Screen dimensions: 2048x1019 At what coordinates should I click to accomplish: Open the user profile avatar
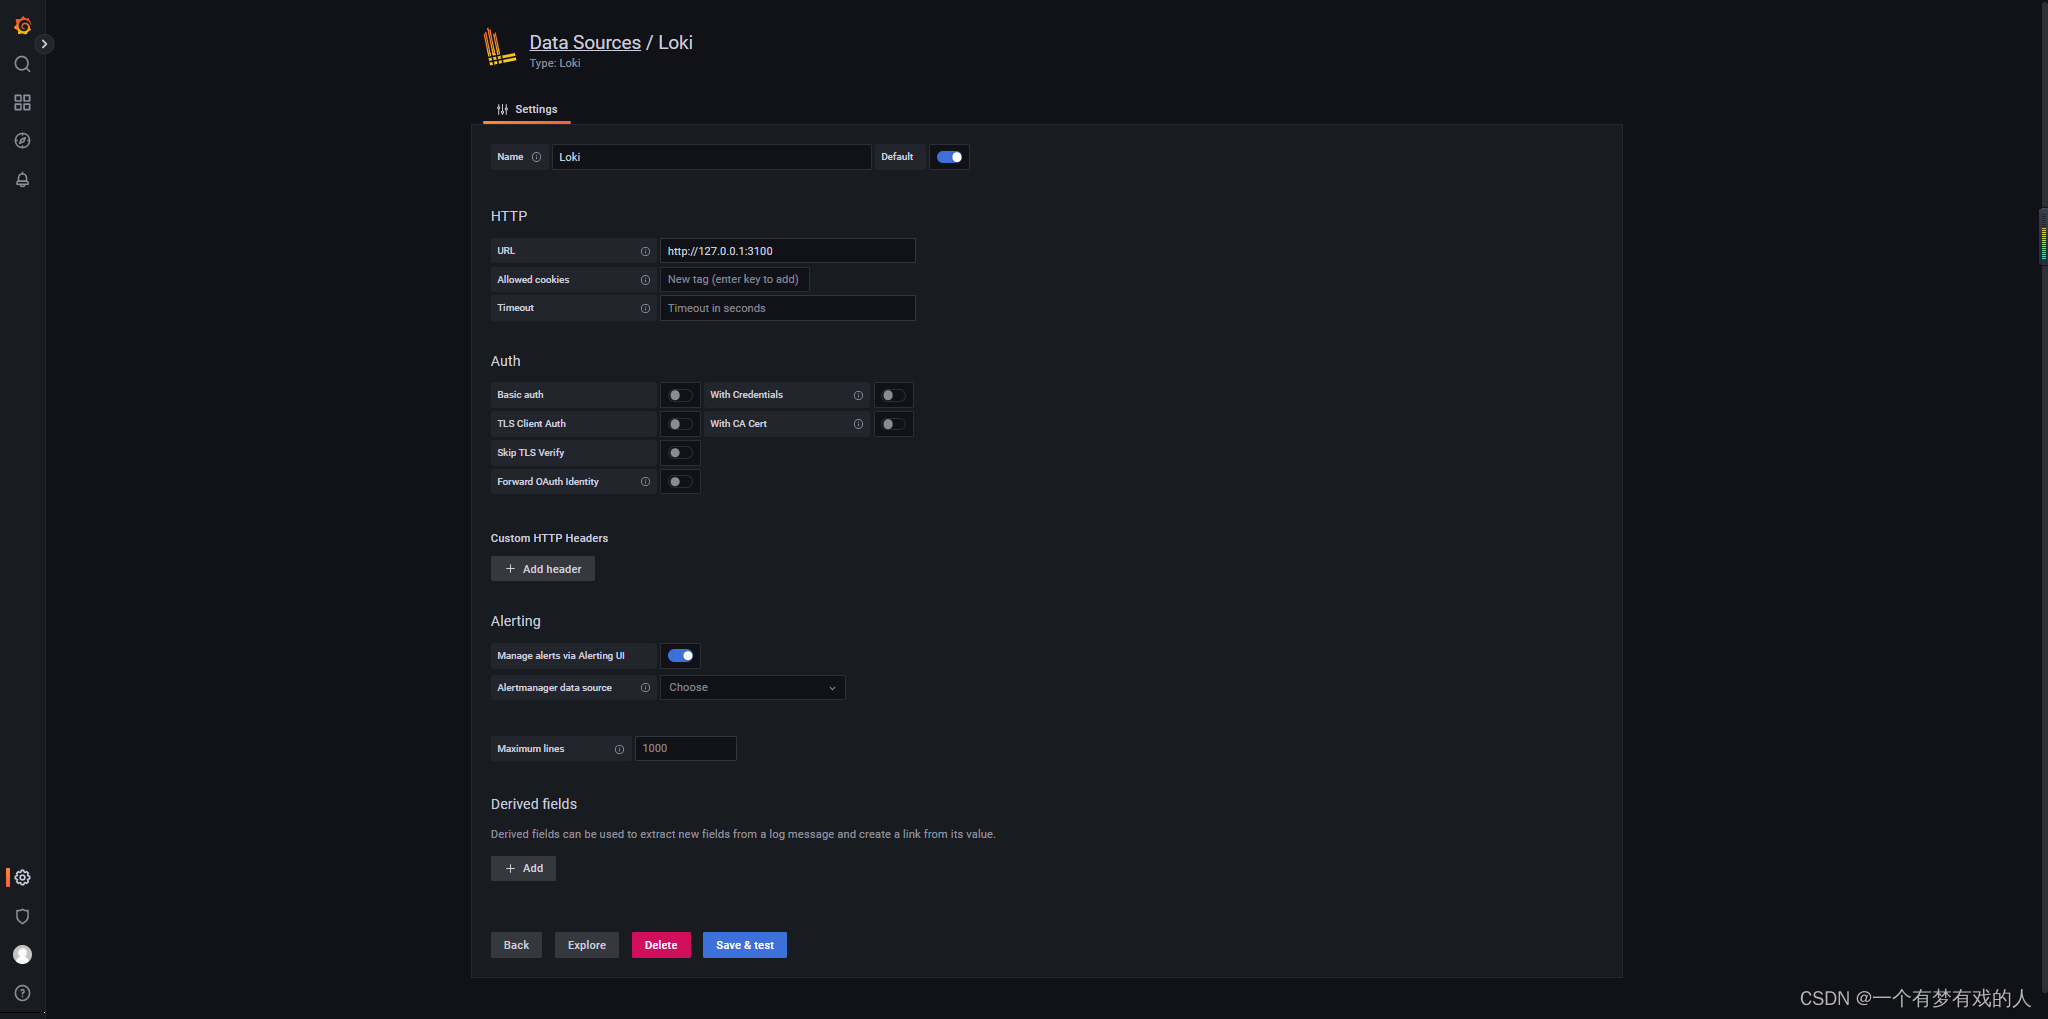pos(22,955)
